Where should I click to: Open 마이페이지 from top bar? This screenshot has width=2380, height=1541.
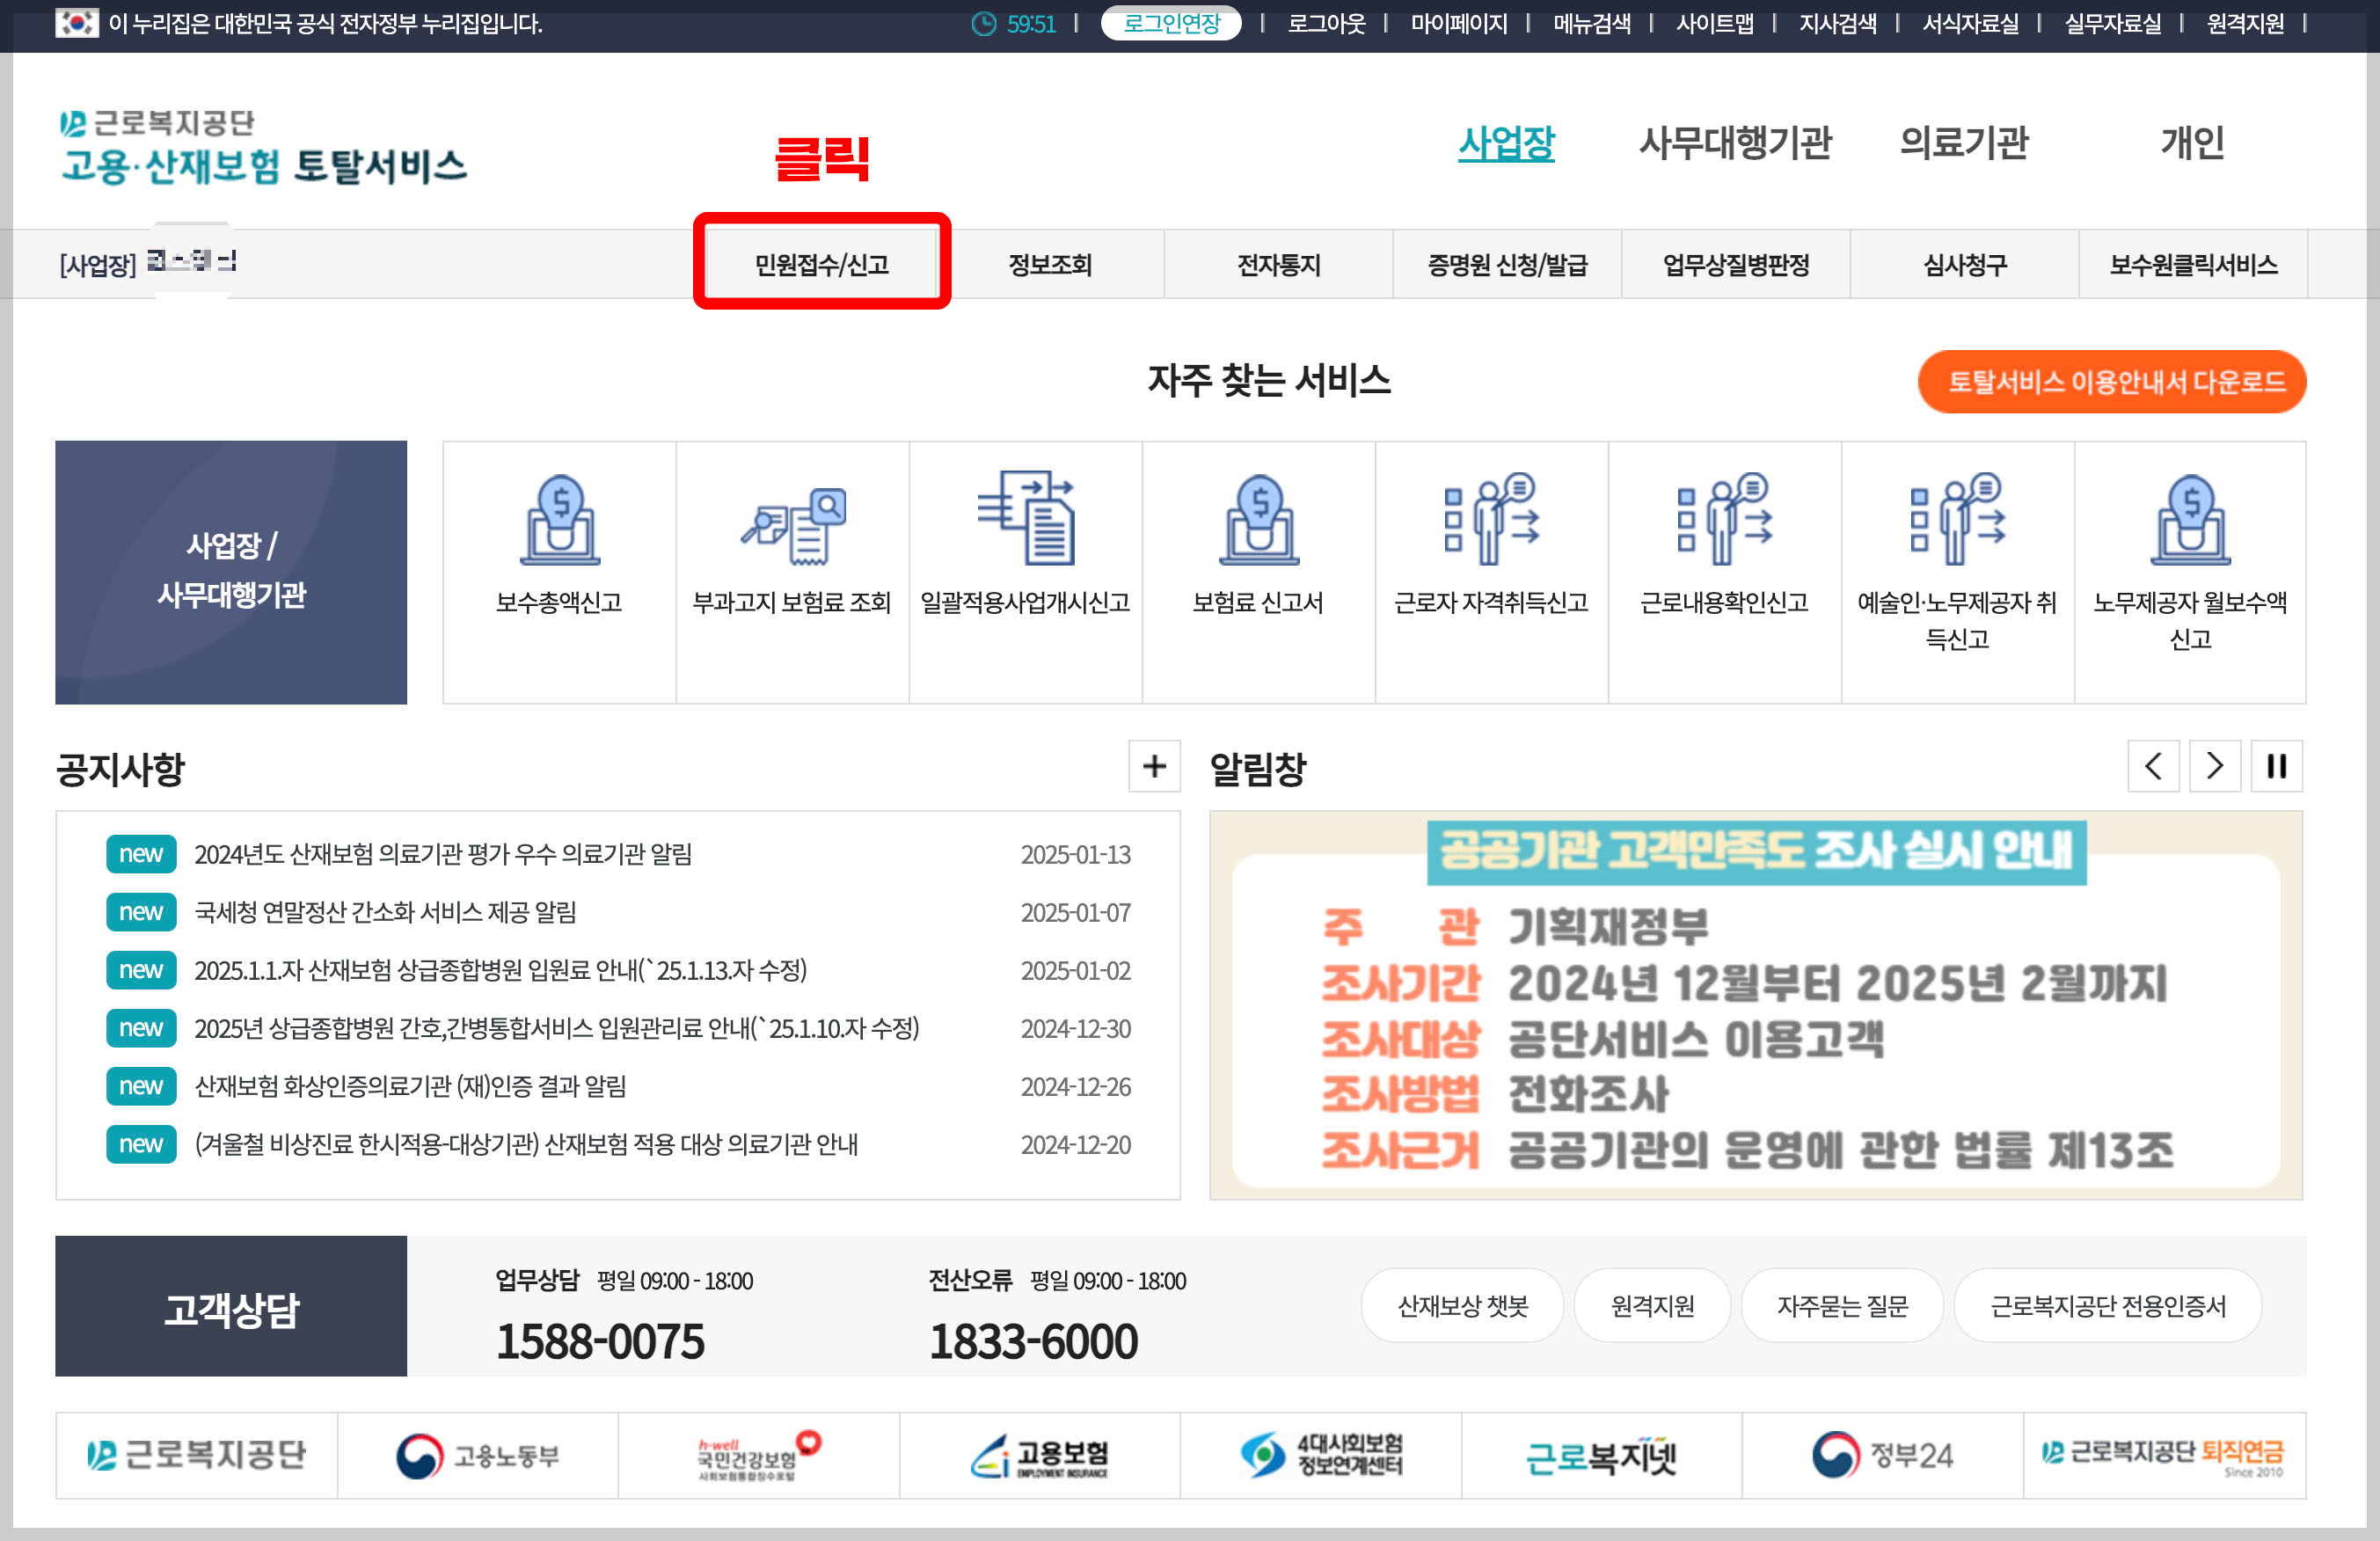click(x=1459, y=23)
